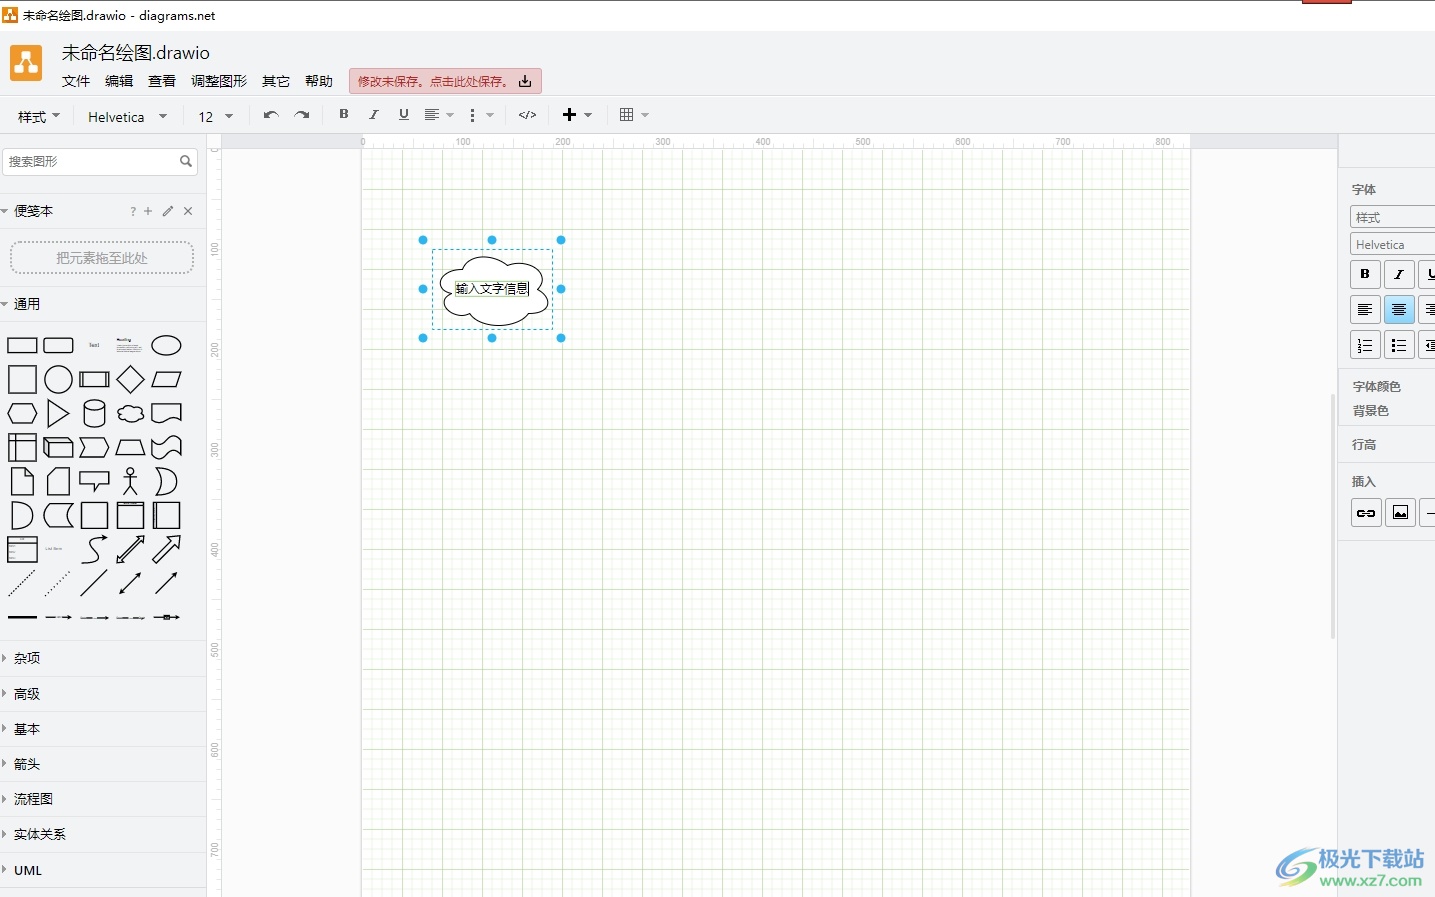Open the 文件 menu

point(76,81)
